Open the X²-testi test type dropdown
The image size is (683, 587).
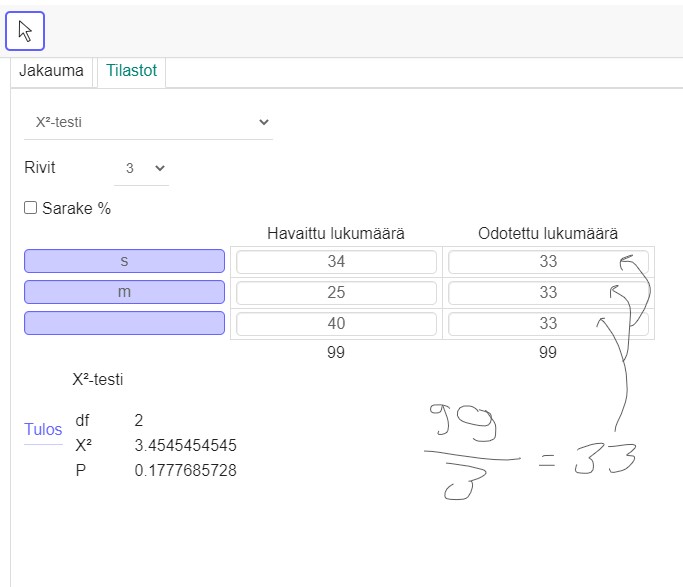[148, 122]
